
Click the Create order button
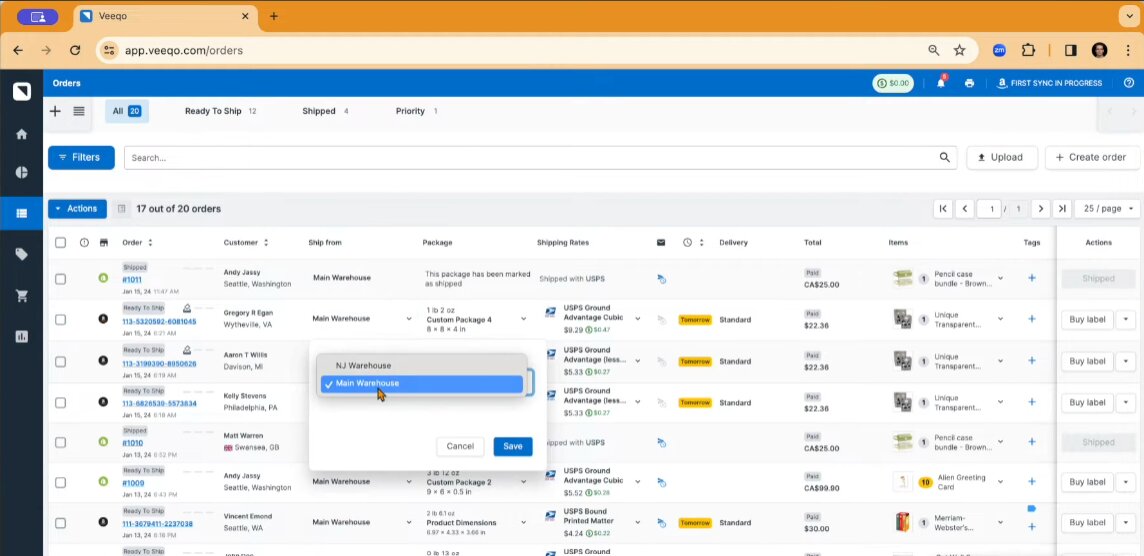point(1091,158)
